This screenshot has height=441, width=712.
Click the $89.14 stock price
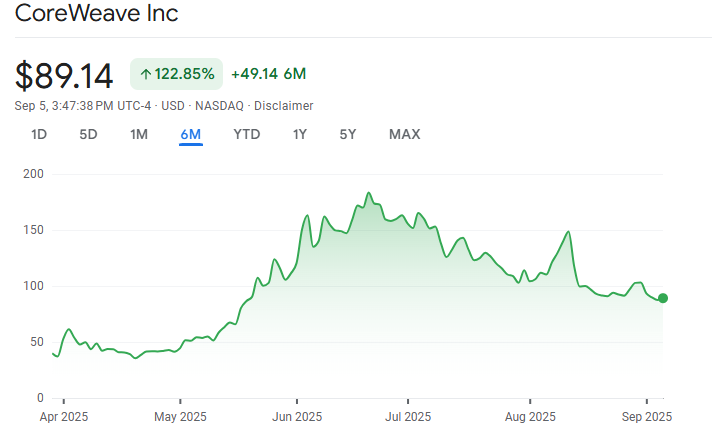65,75
